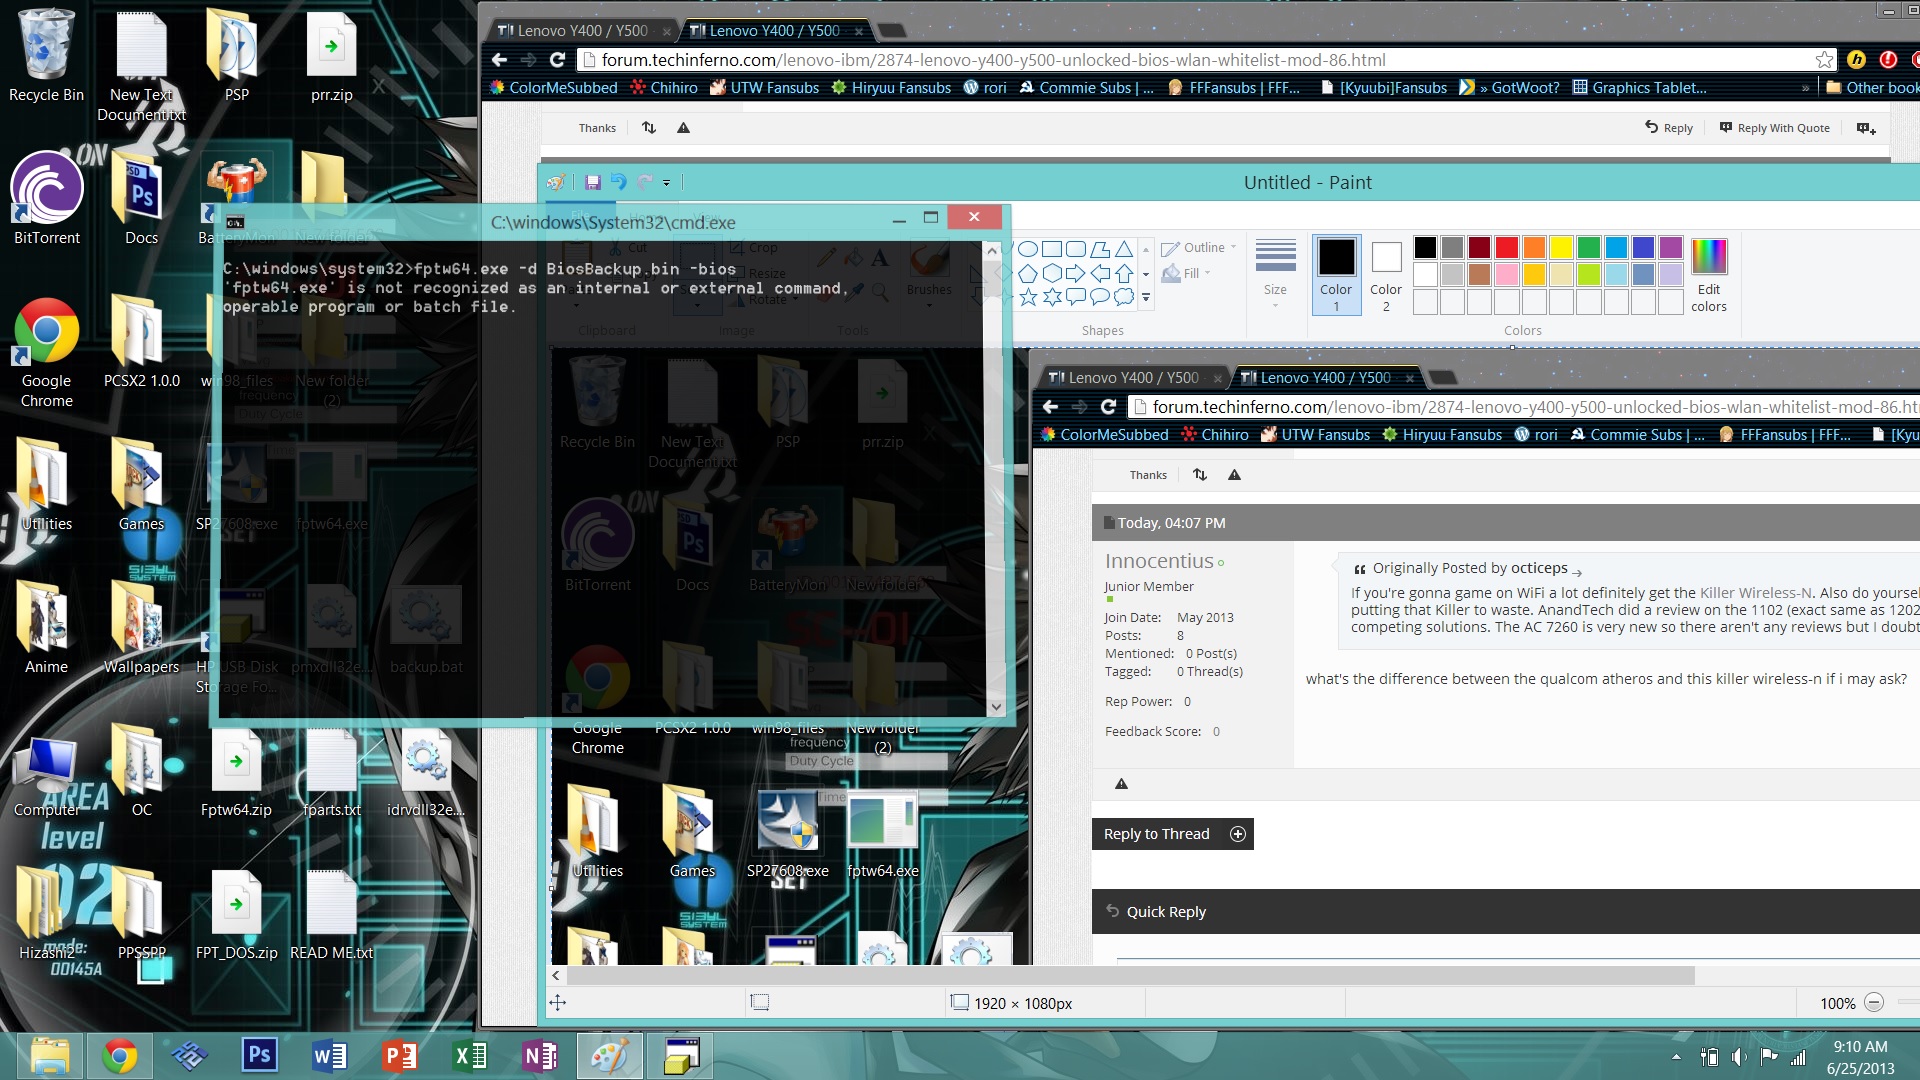Open Edit colors dialog in Paint
The image size is (1920, 1080).
pos(1709,275)
